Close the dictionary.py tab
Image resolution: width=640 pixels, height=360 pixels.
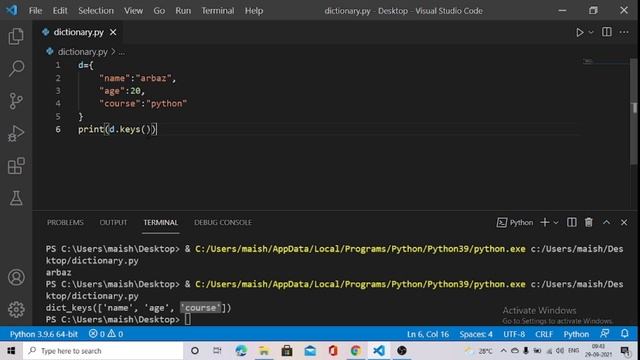(113, 32)
